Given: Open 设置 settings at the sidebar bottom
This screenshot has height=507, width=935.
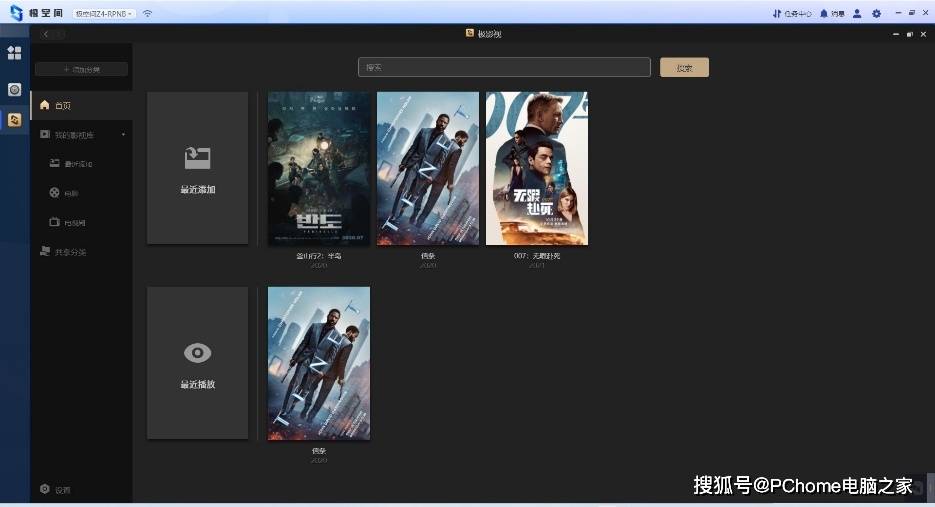Looking at the screenshot, I should click(x=55, y=489).
